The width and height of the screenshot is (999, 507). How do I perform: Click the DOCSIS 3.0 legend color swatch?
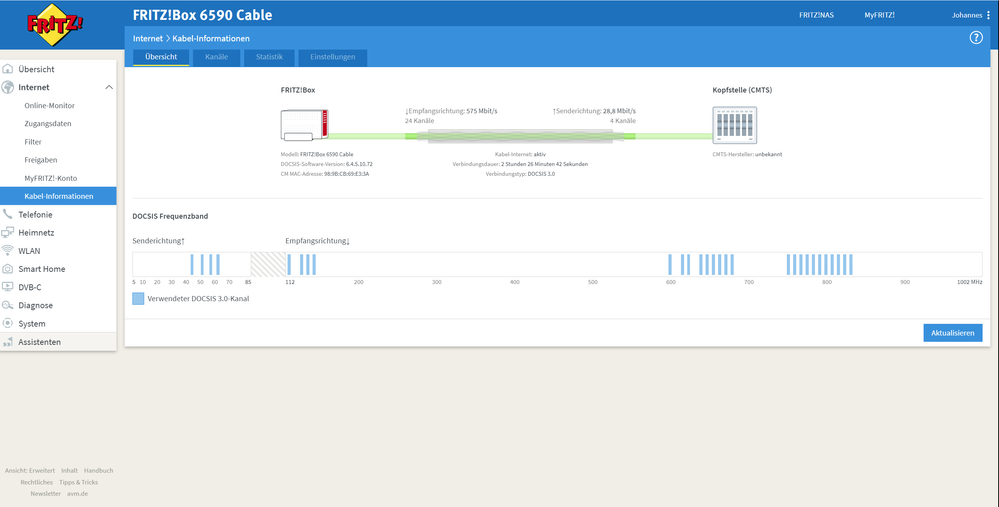pyautogui.click(x=138, y=298)
